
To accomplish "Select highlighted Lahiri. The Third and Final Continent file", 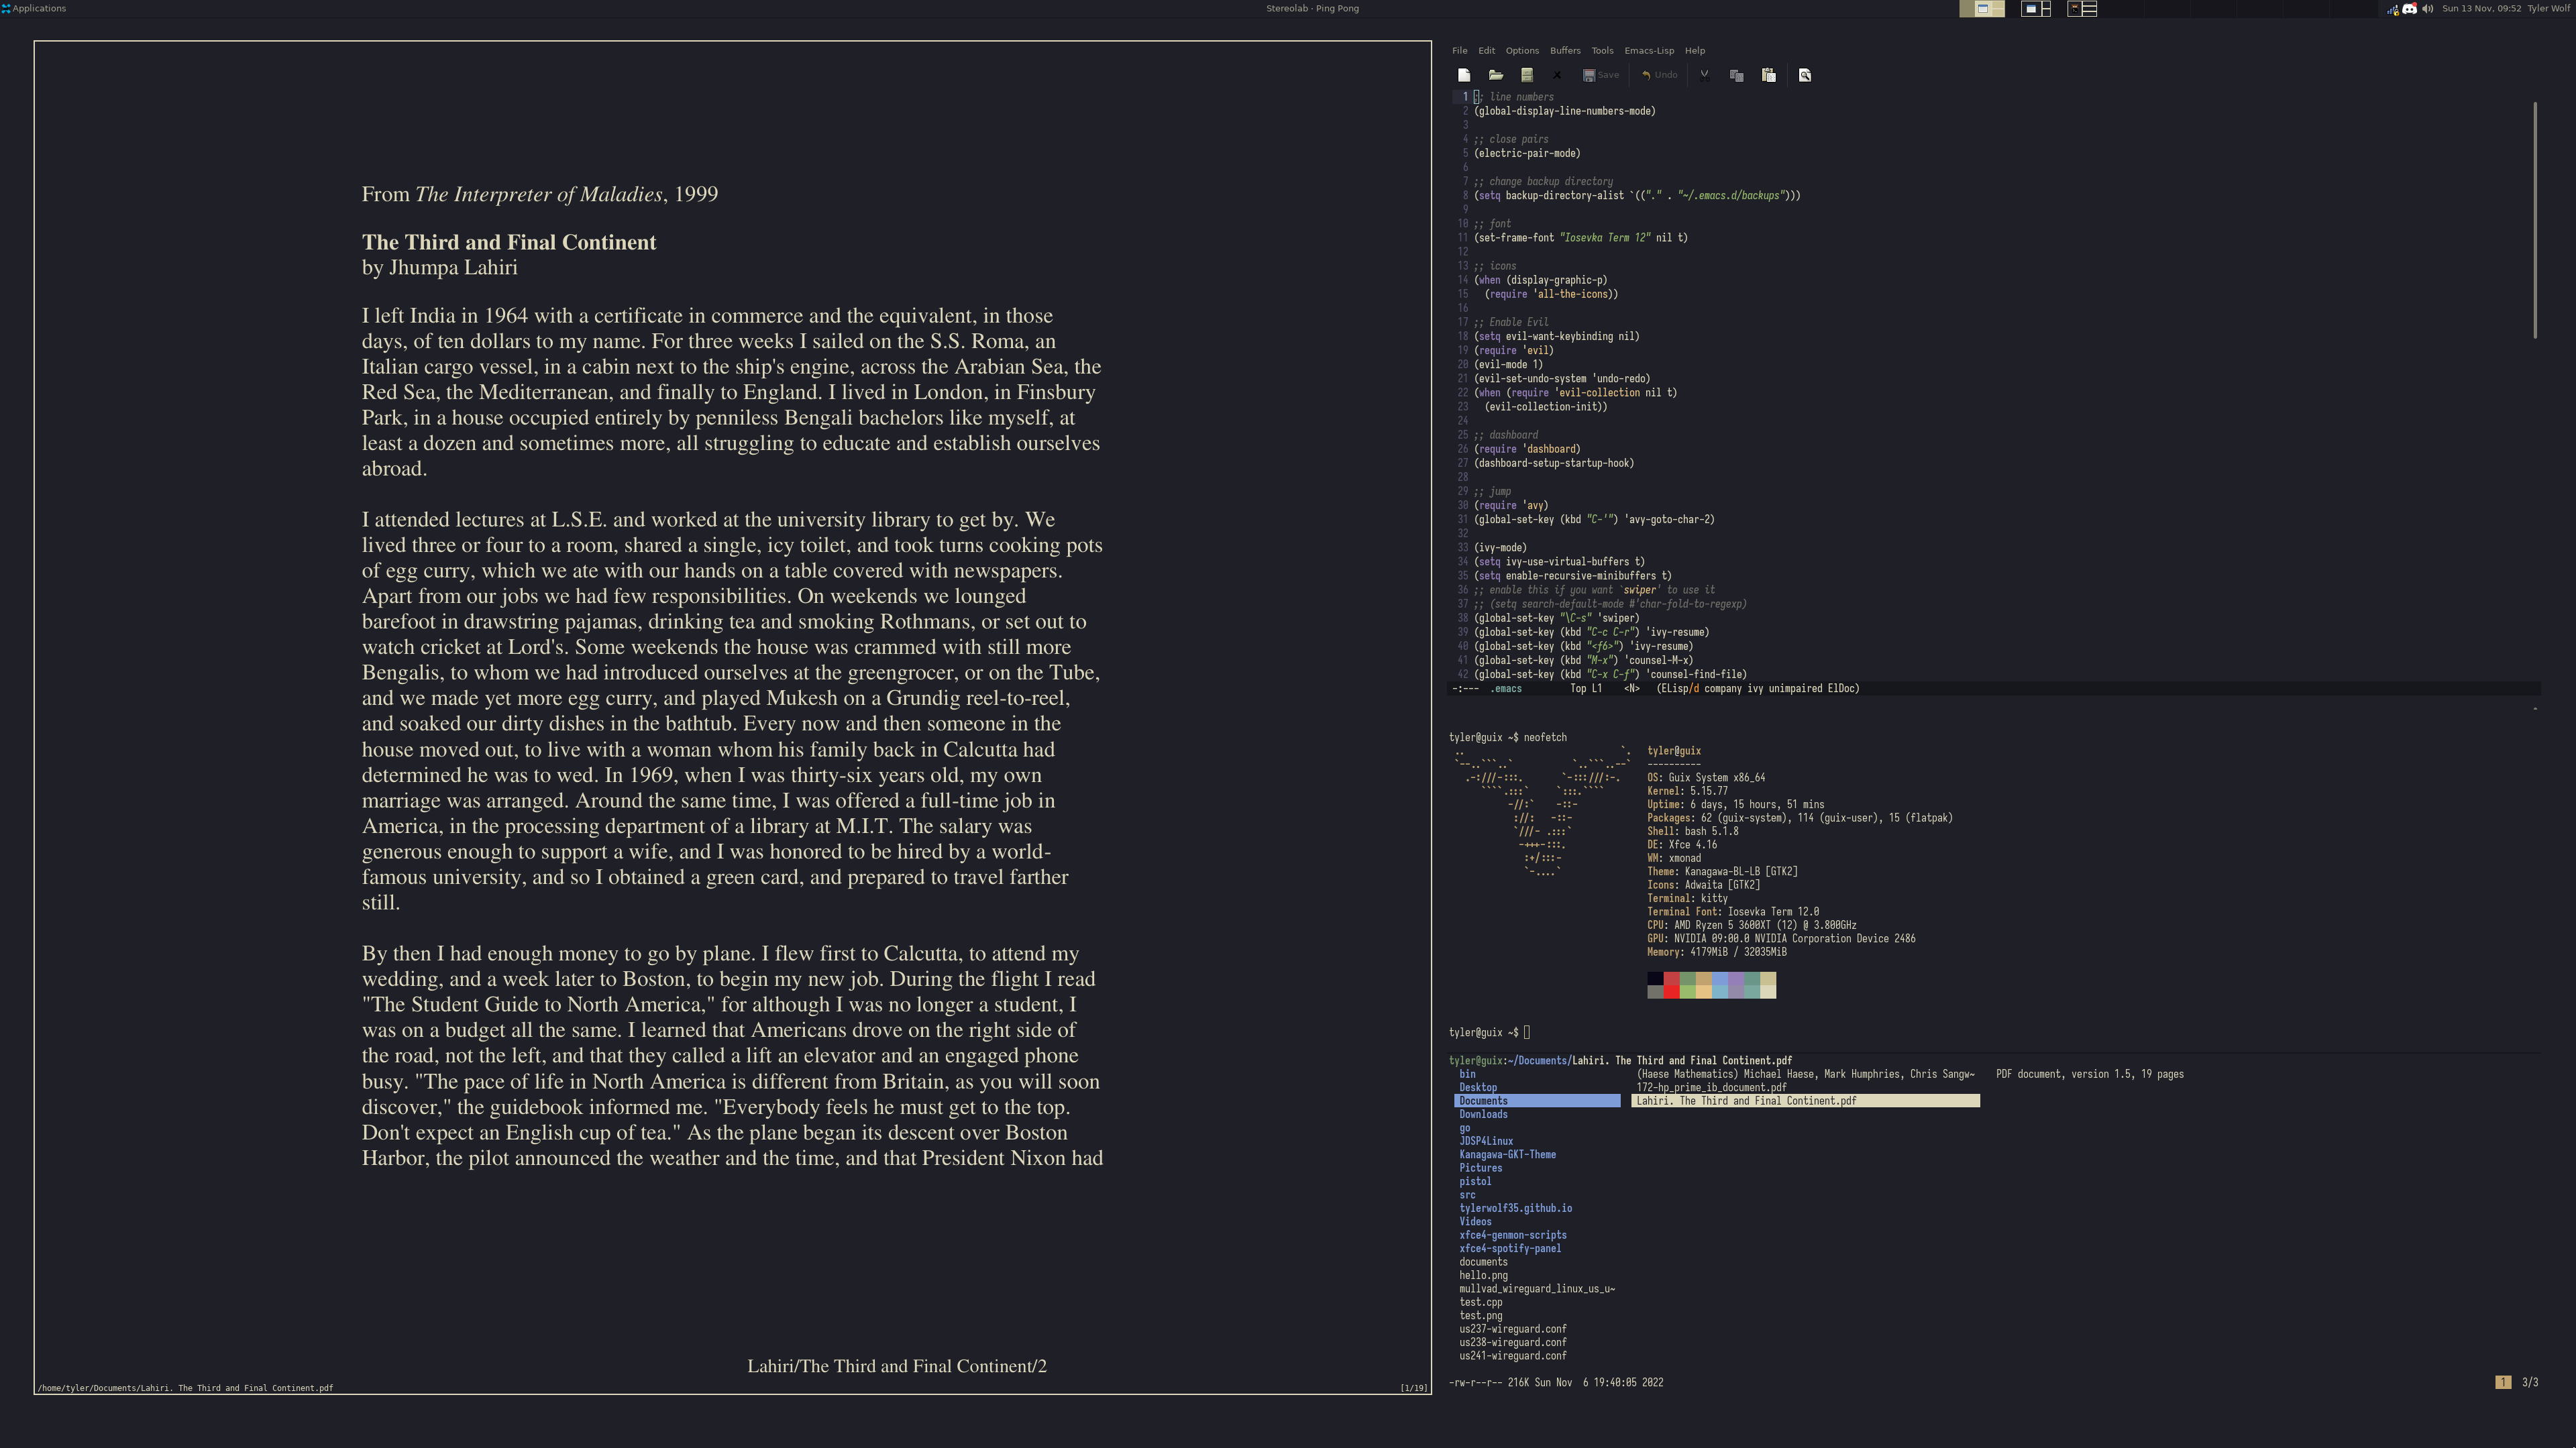I will [1805, 1101].
